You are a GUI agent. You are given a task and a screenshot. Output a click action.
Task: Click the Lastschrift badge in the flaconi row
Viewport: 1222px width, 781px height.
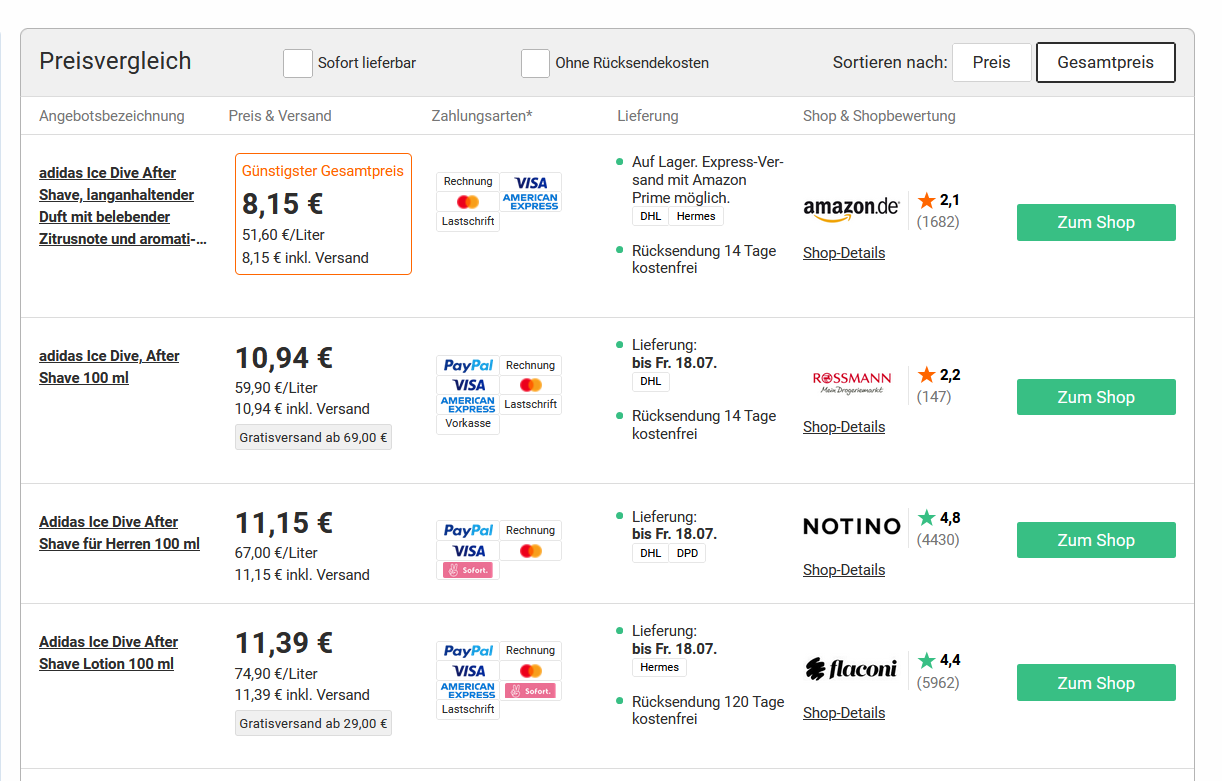click(x=468, y=709)
